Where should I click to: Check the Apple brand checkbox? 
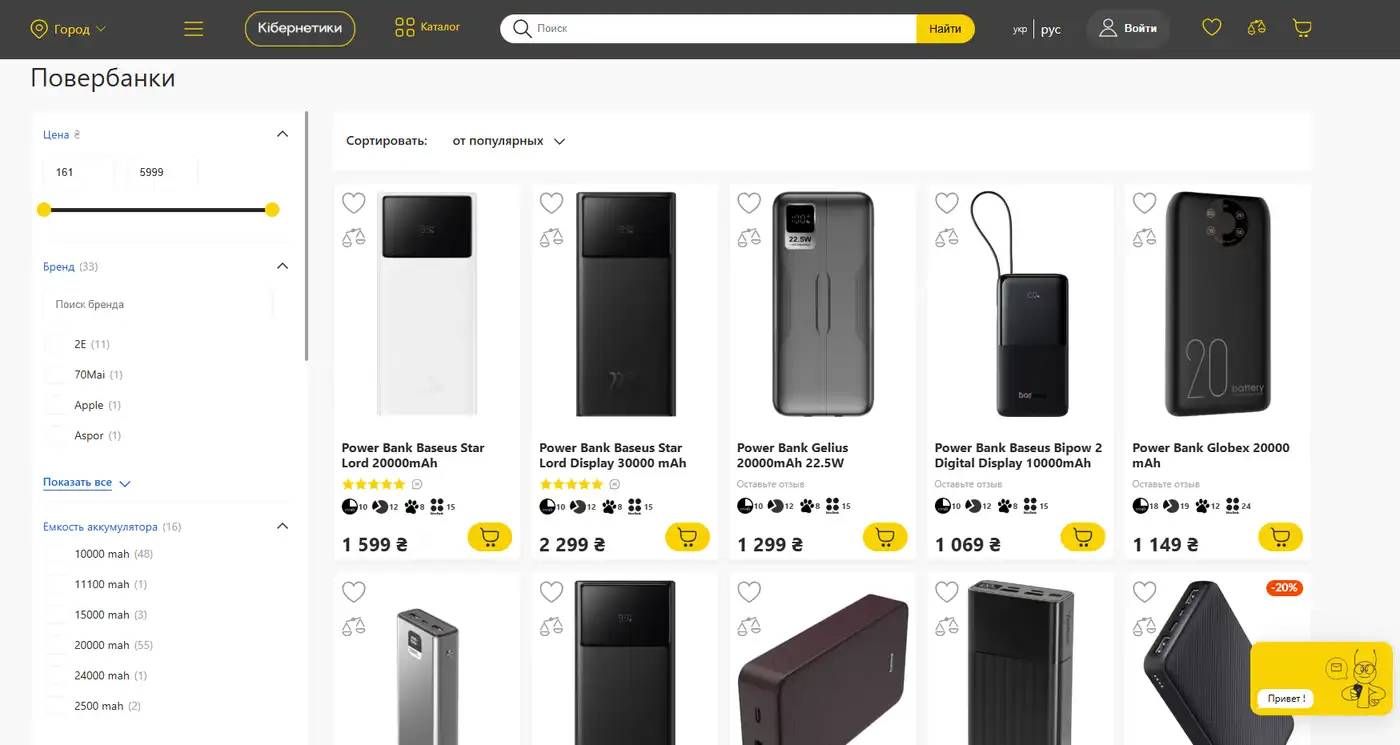[56, 405]
